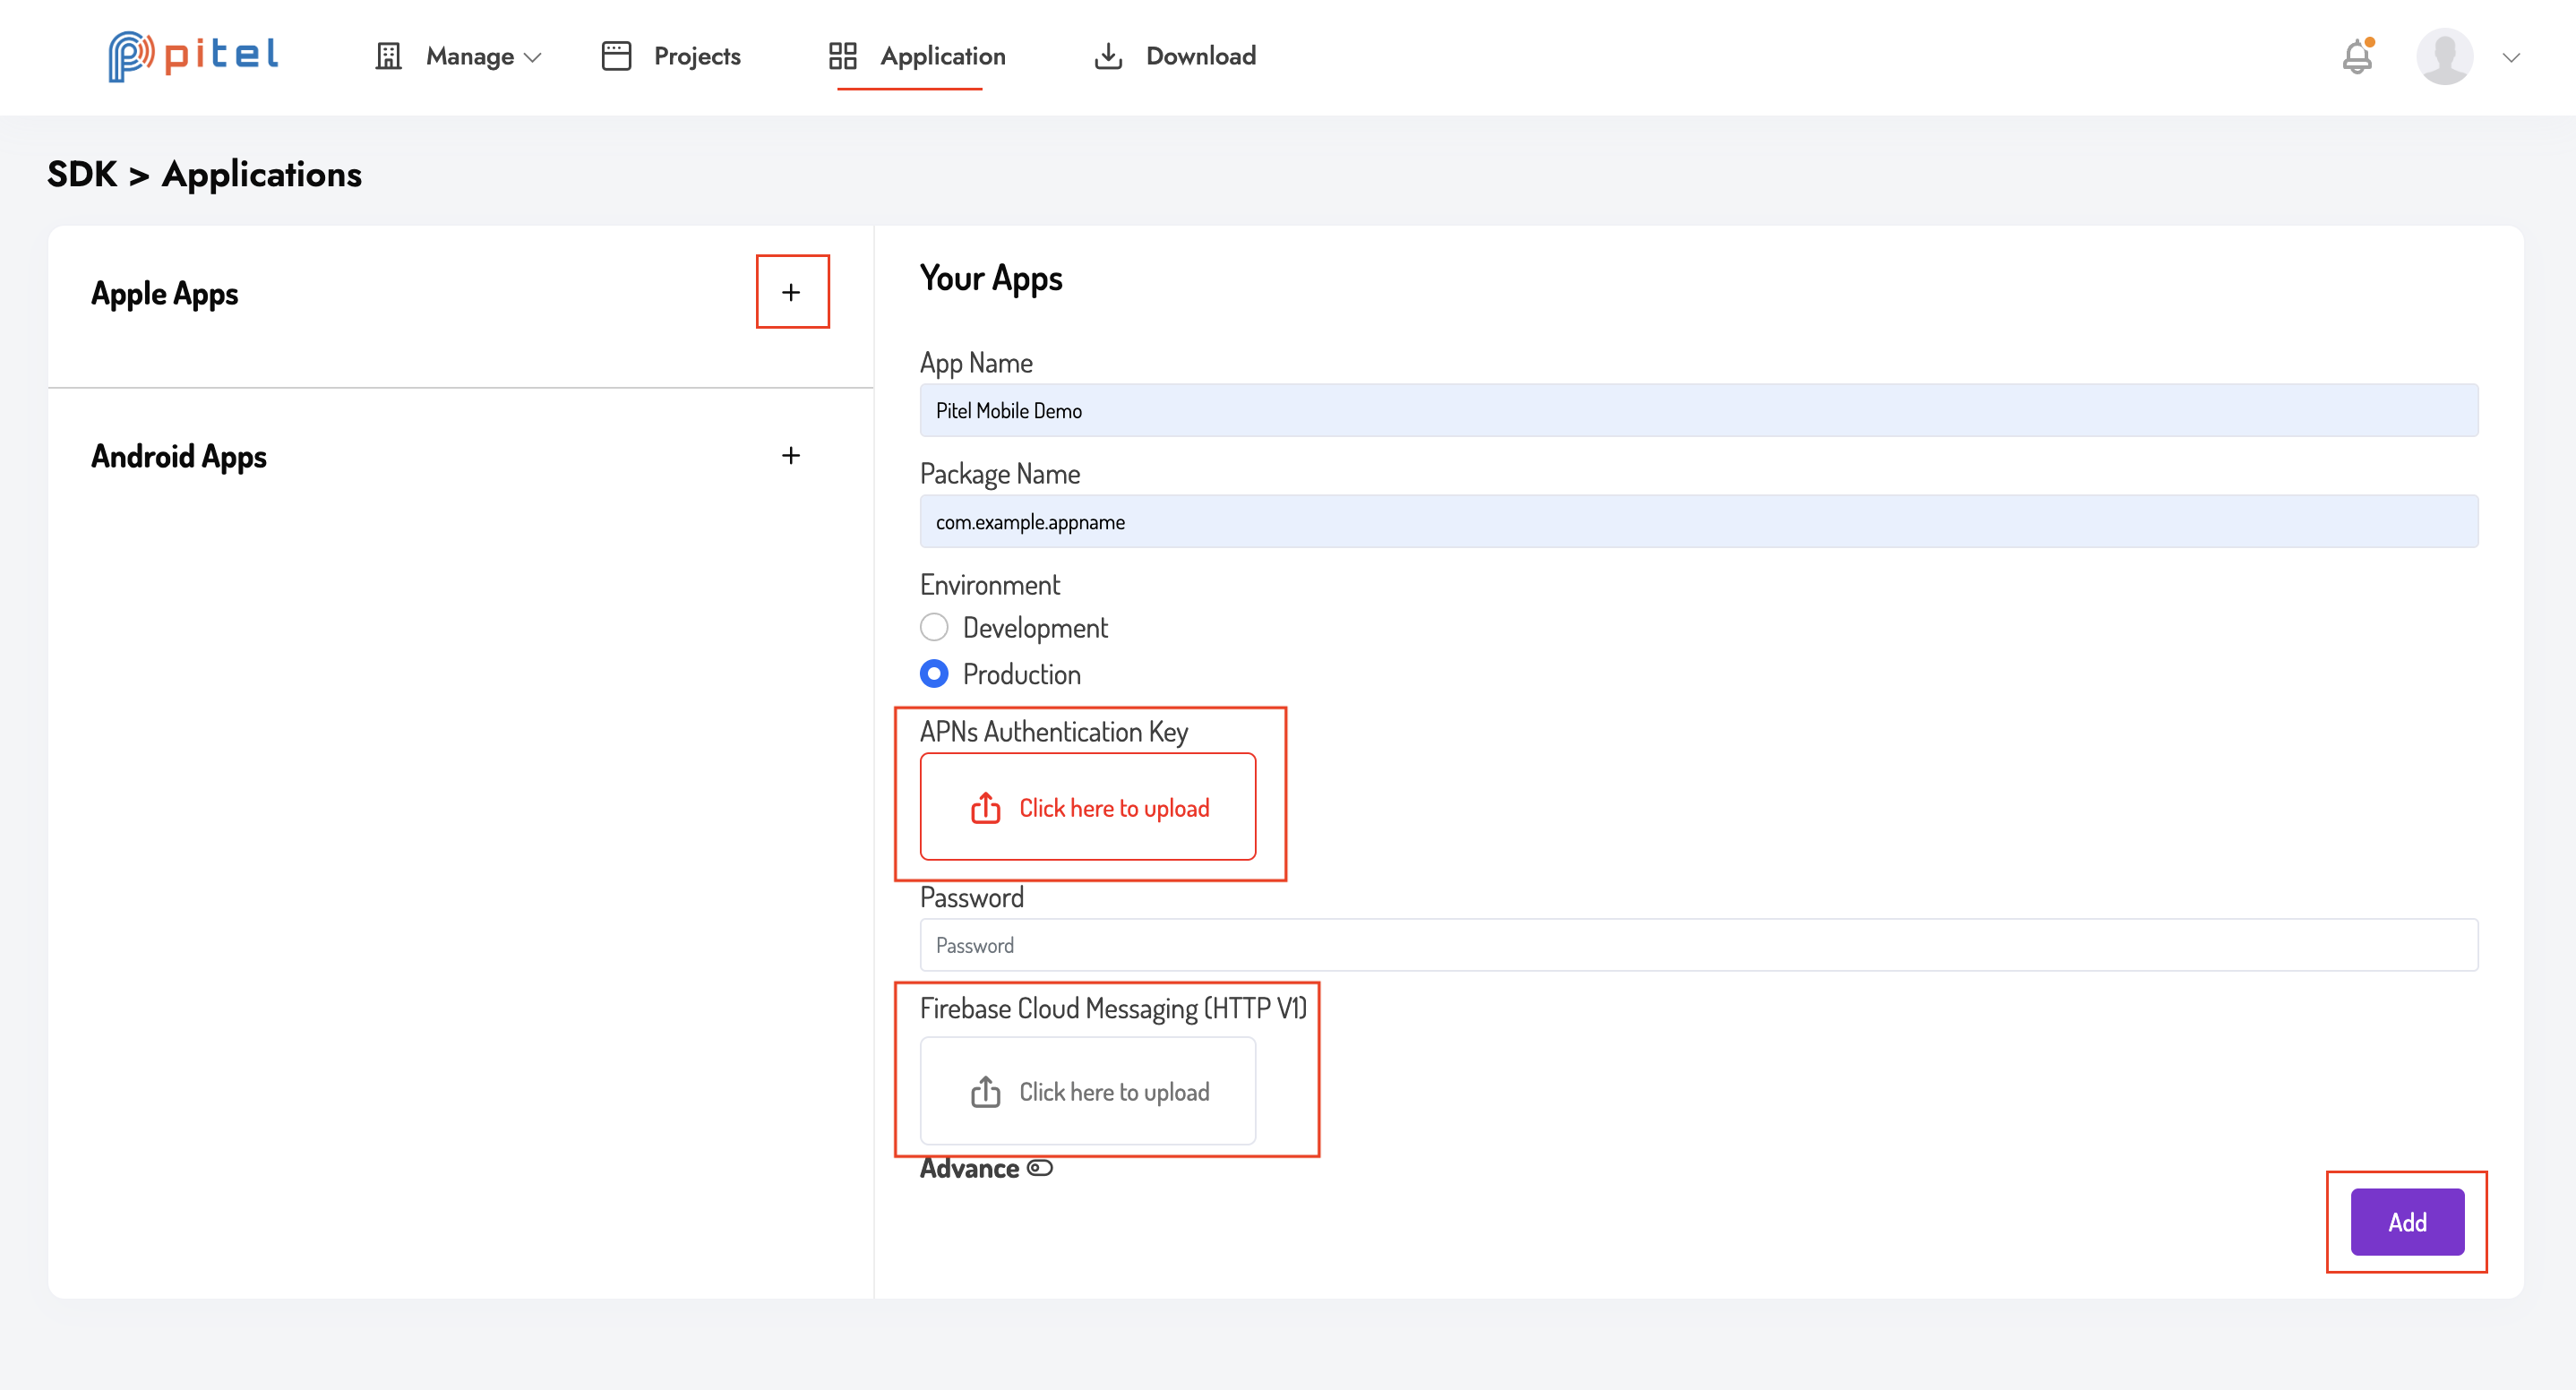Click the user avatar icon
The width and height of the screenshot is (2576, 1390).
(x=2444, y=57)
